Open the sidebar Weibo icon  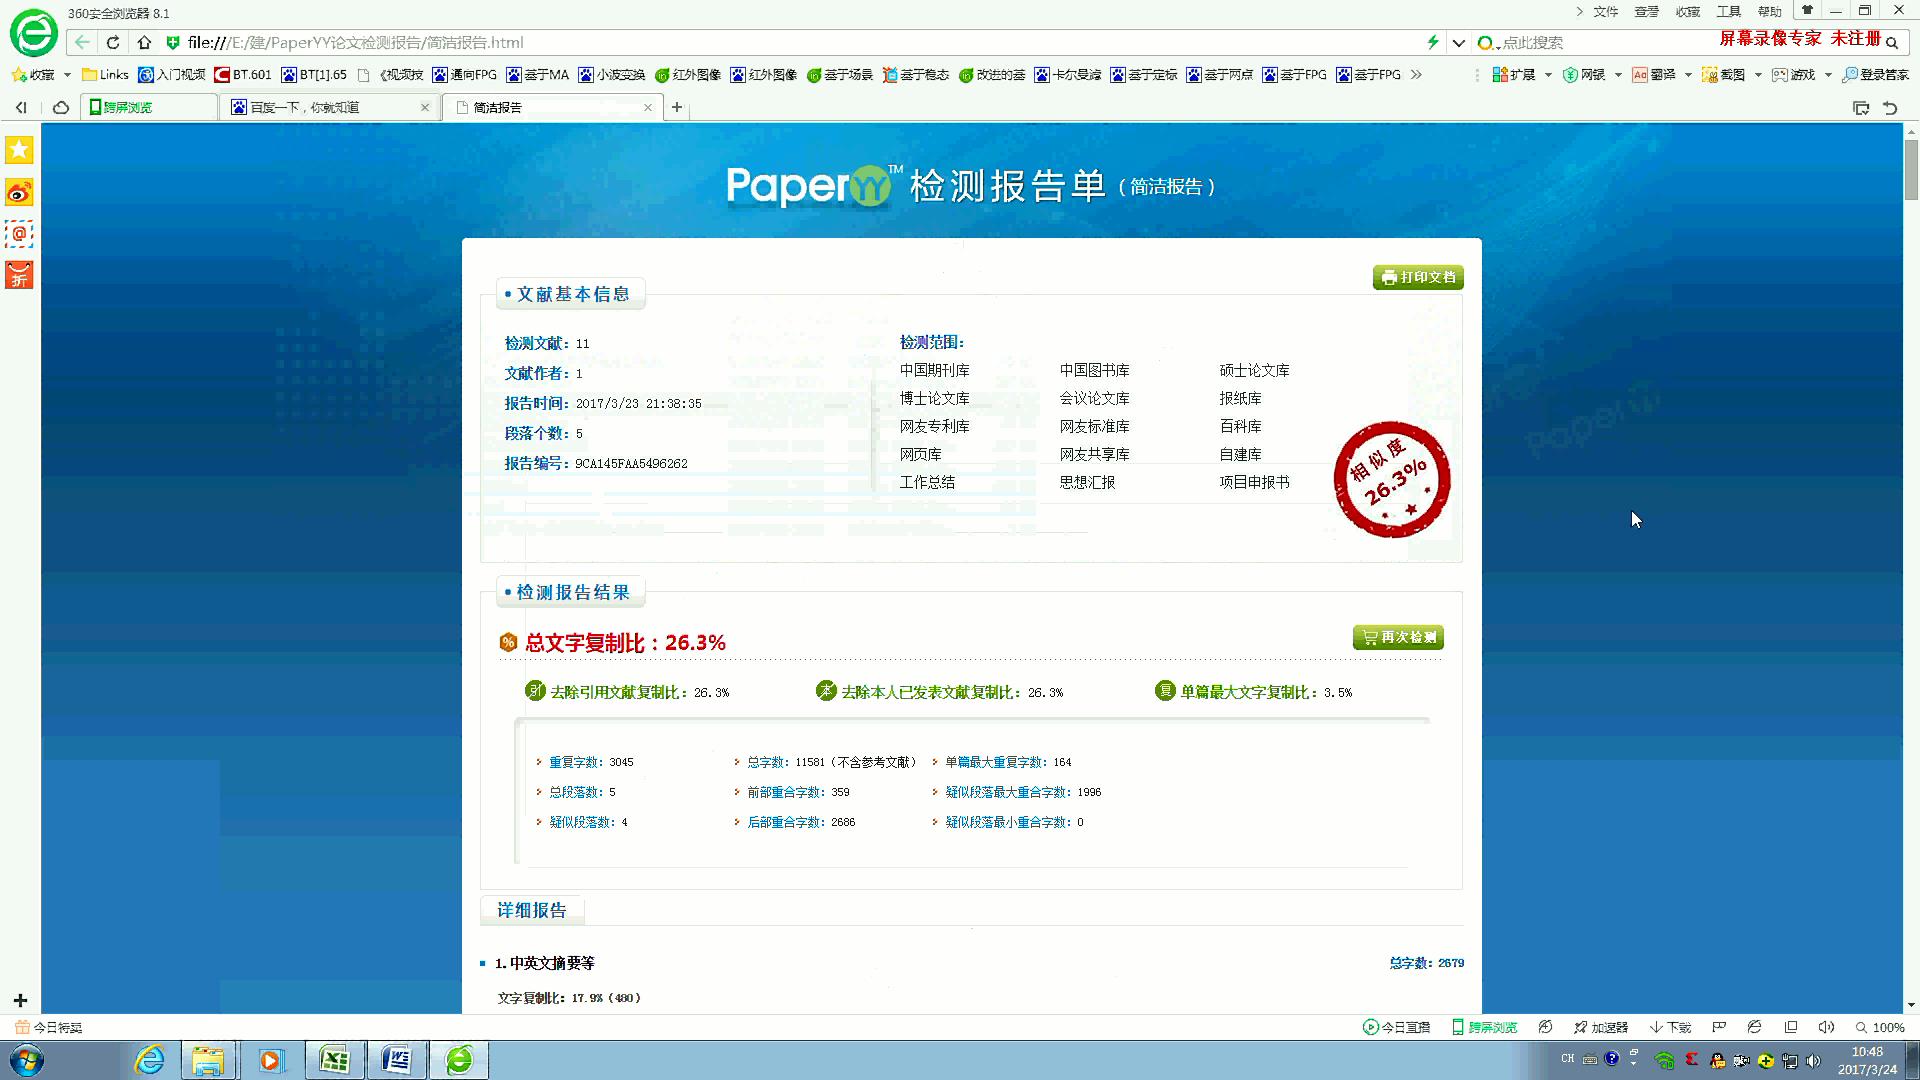tap(19, 192)
